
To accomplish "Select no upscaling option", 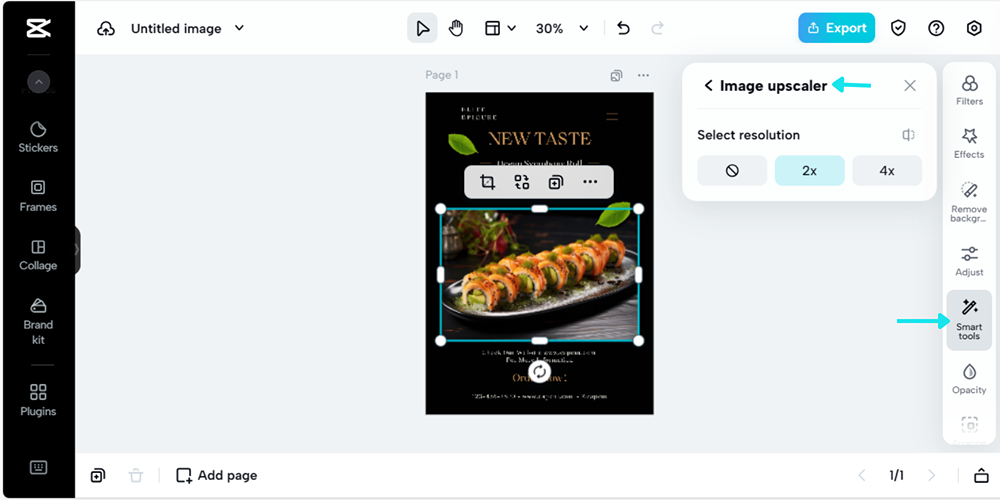I will [x=732, y=170].
